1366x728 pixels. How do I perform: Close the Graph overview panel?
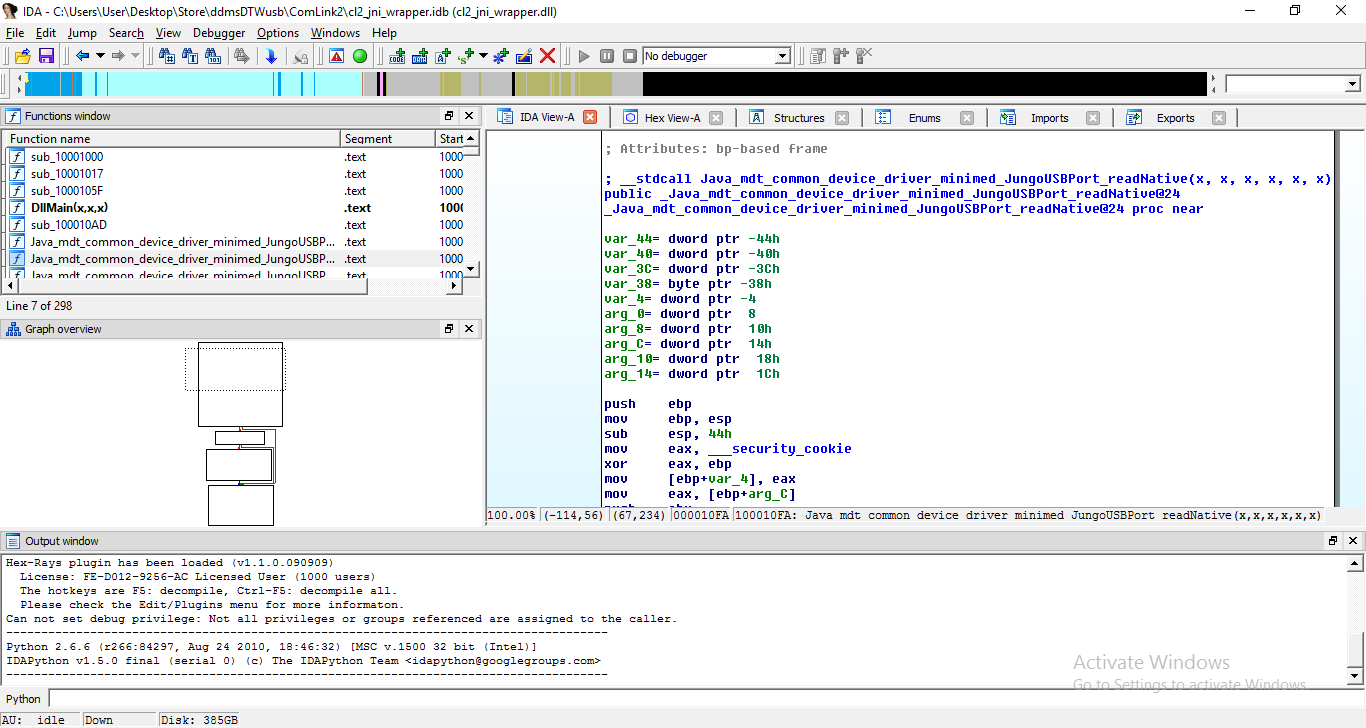tap(469, 329)
